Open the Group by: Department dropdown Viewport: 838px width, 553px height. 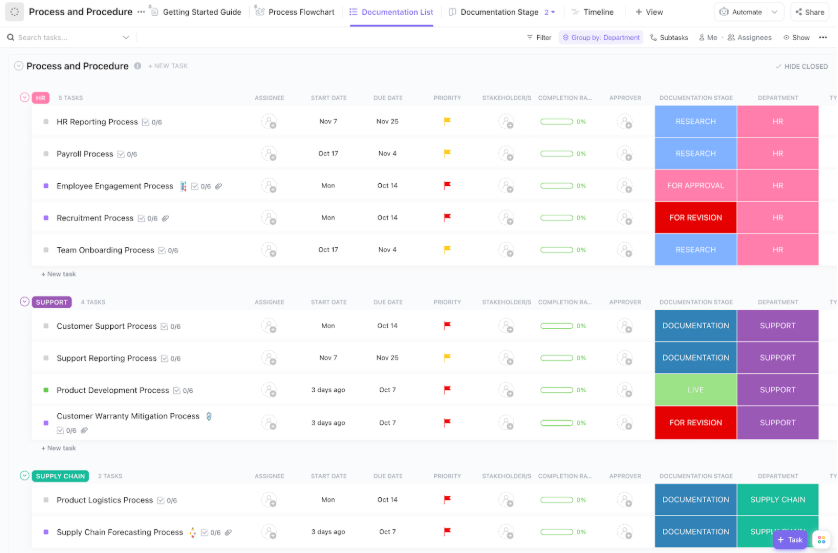tap(600, 37)
